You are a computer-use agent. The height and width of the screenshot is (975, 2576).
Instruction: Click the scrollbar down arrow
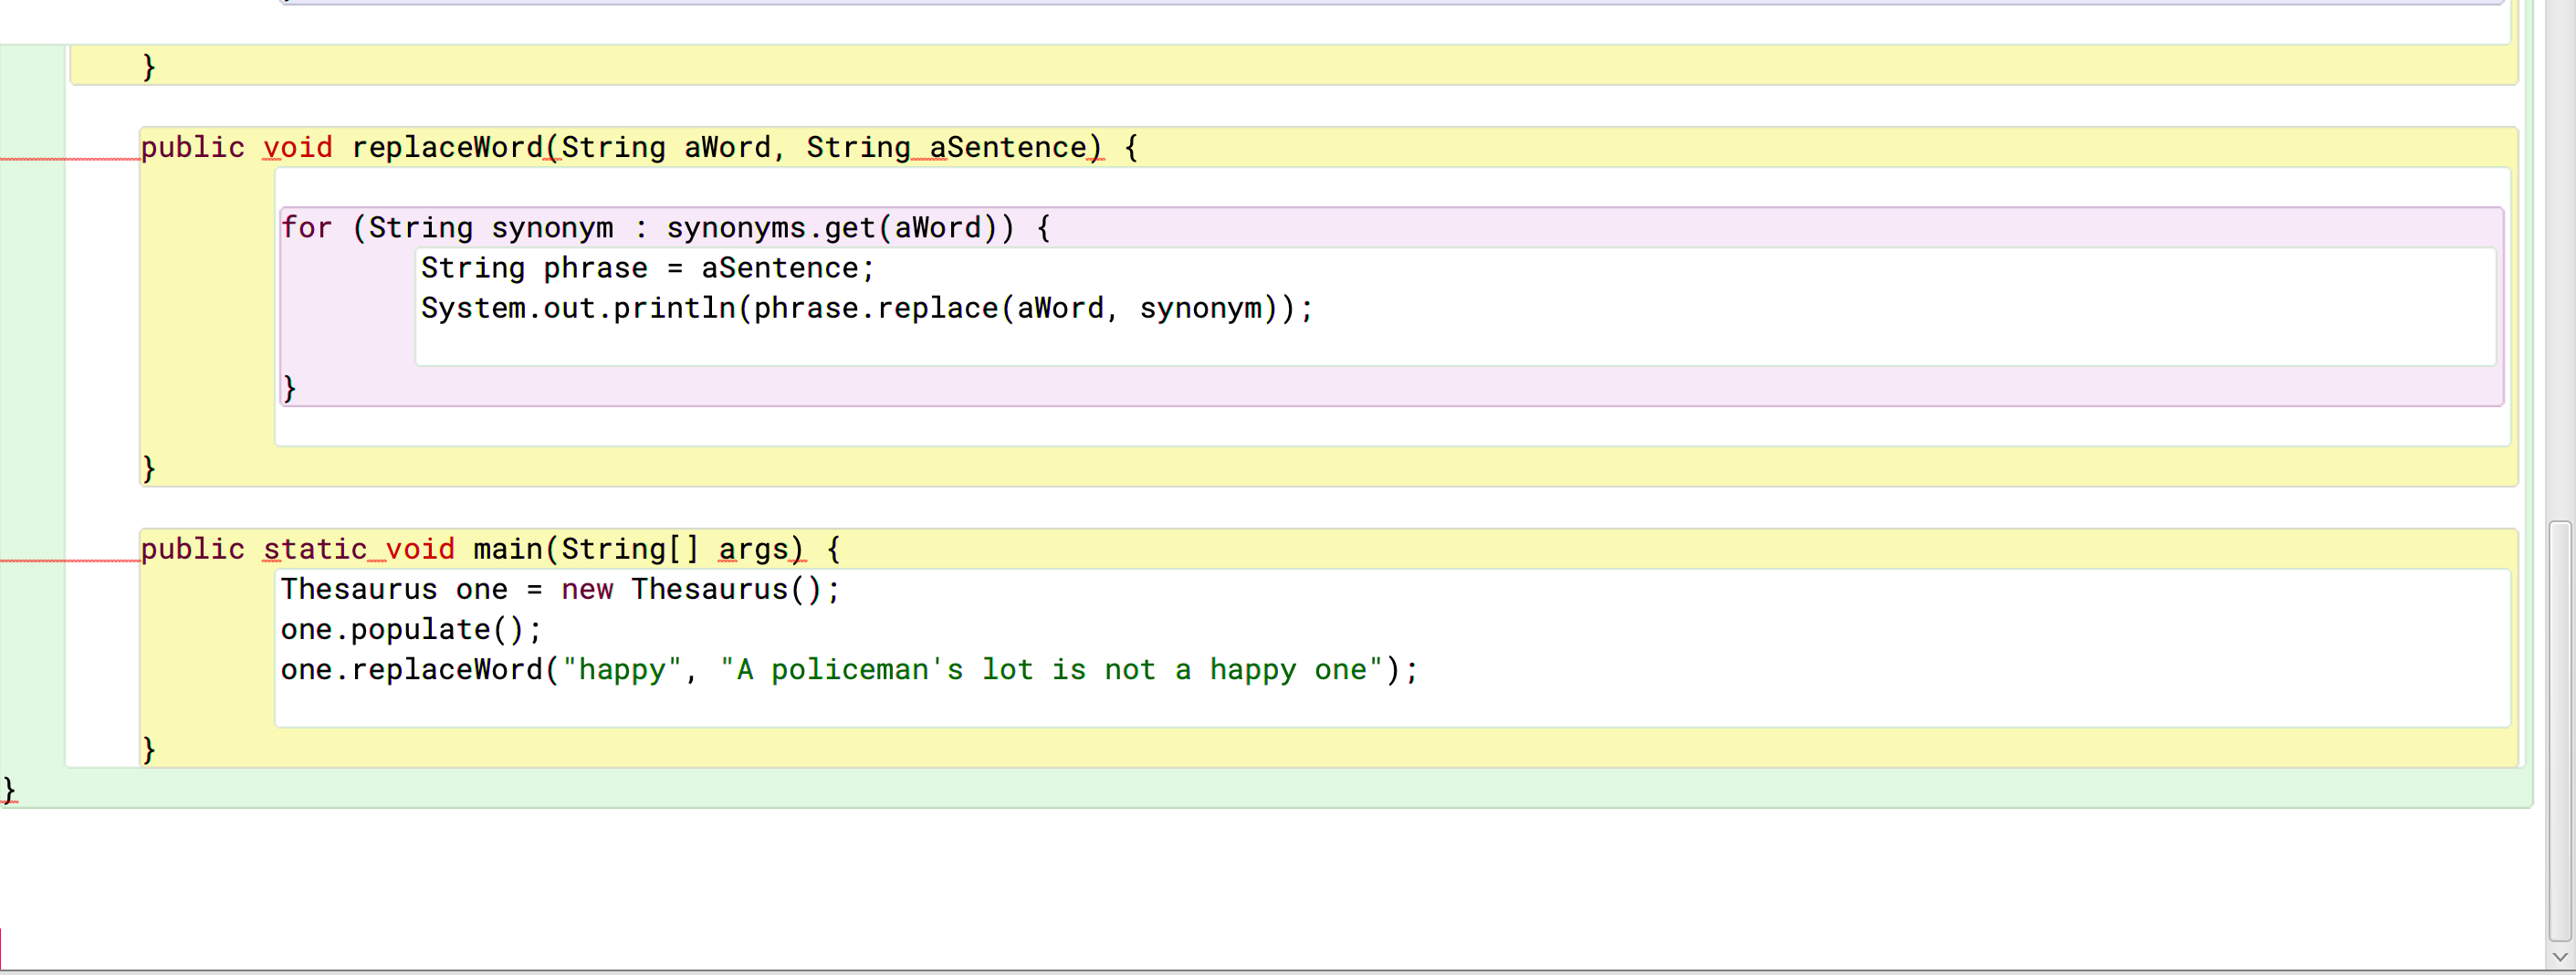coord(2563,957)
